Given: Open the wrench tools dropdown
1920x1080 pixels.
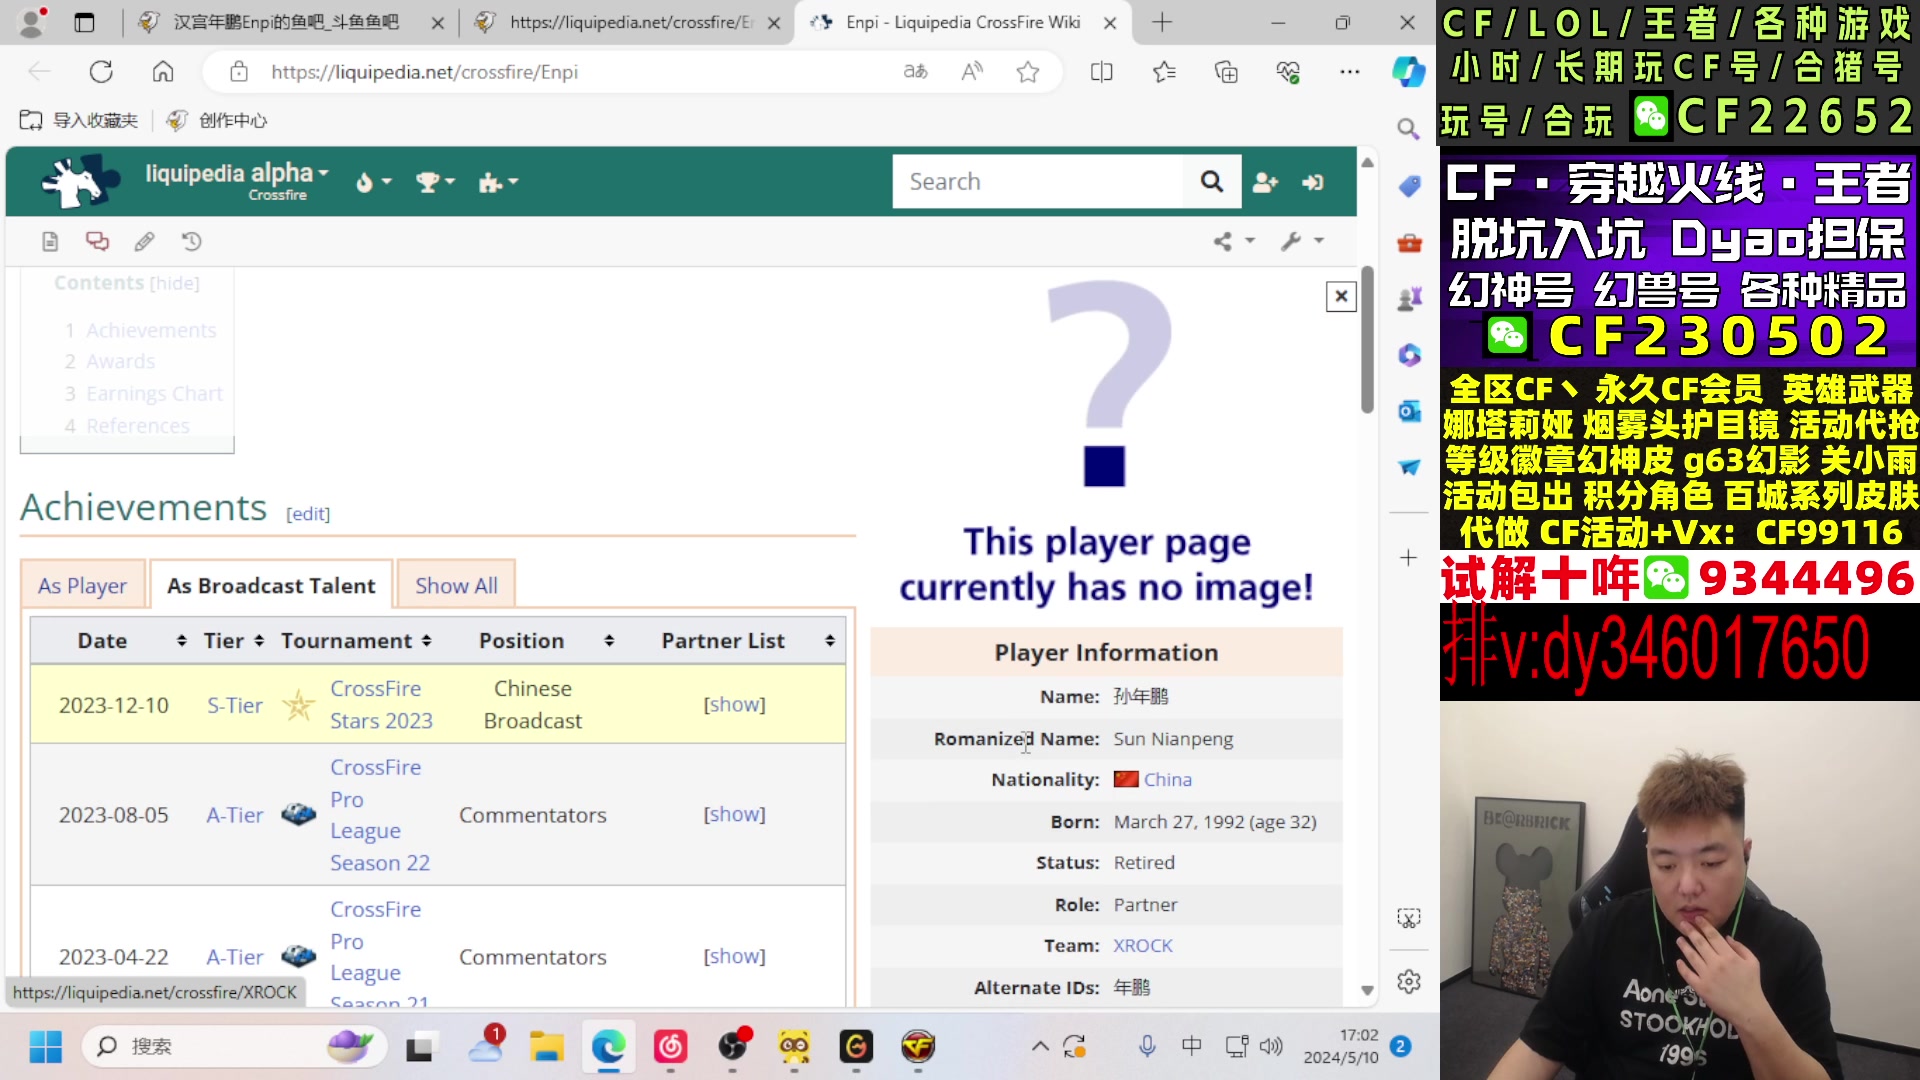Looking at the screenshot, I should point(1302,241).
